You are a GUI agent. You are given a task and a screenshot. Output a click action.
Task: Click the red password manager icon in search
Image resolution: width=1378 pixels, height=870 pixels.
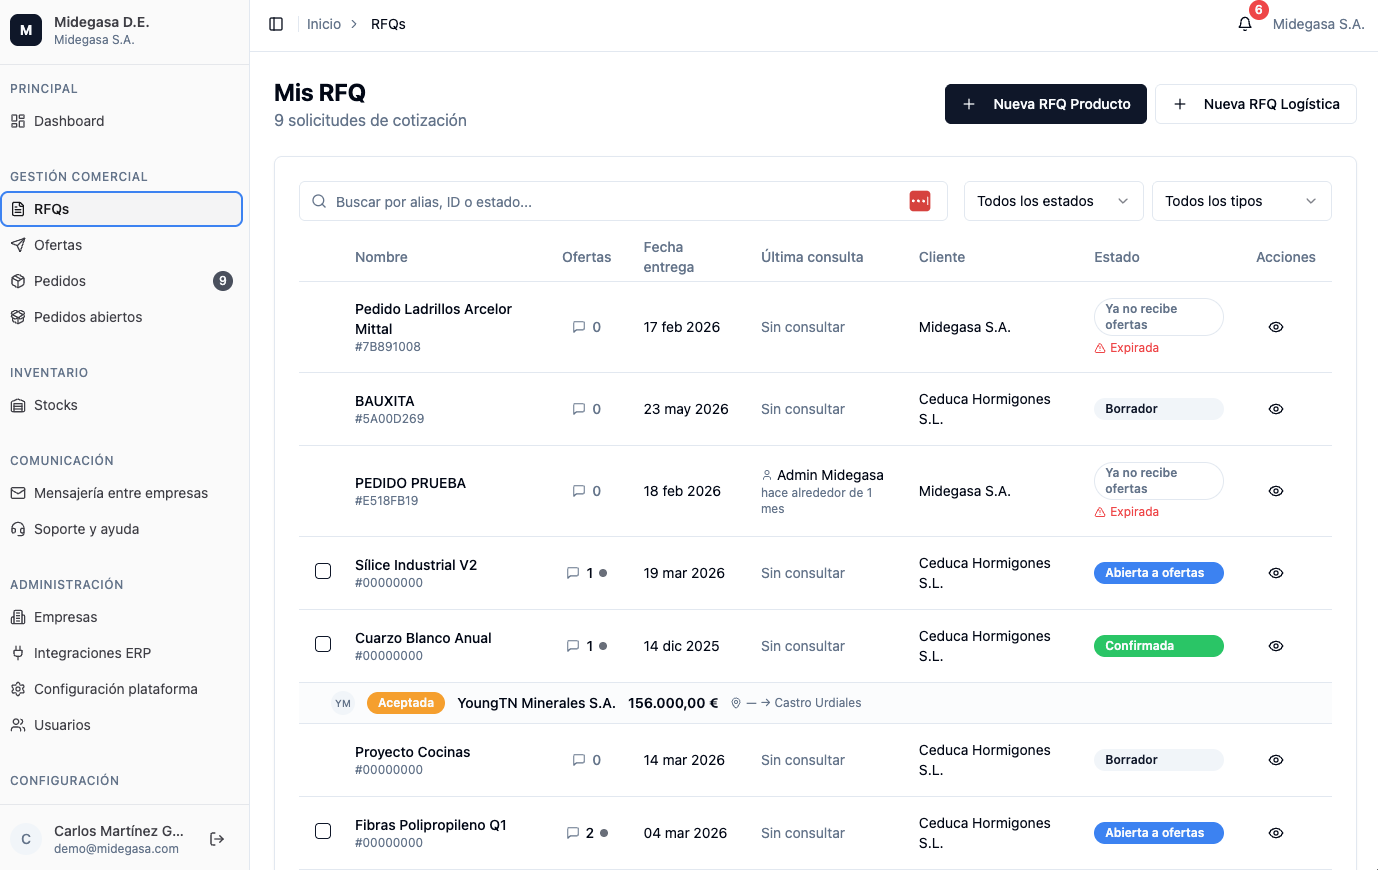point(920,201)
